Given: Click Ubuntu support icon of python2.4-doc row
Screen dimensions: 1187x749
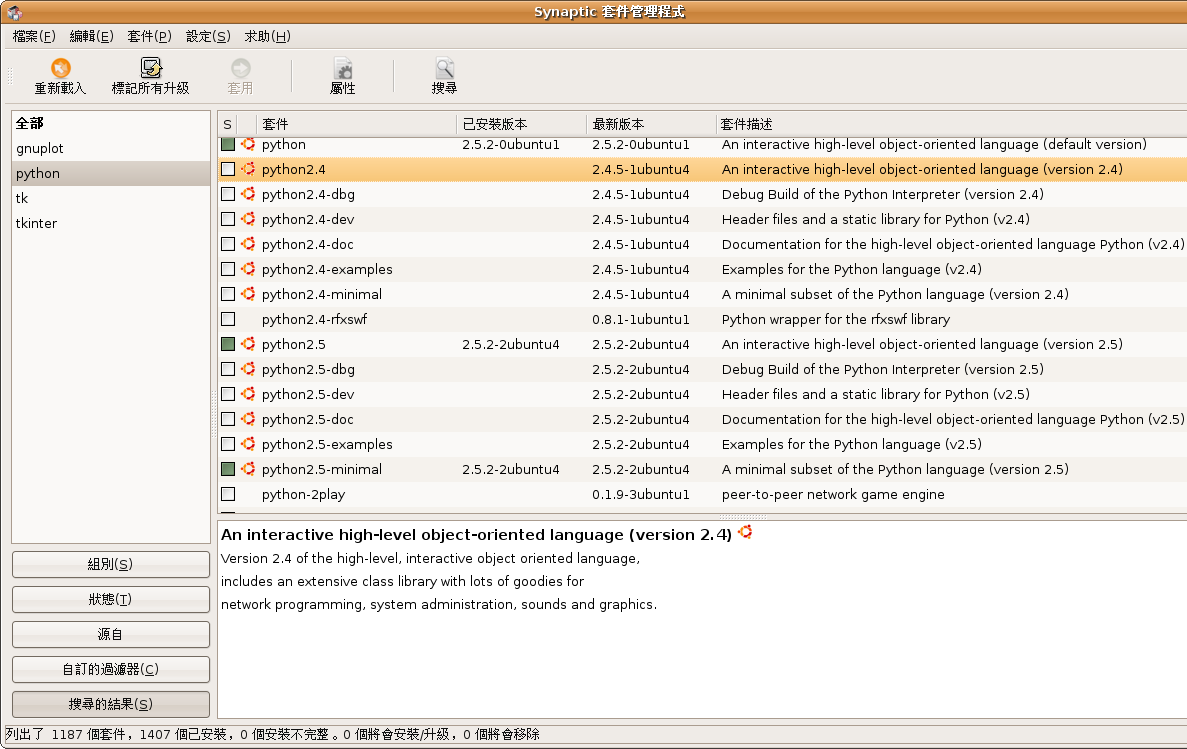Looking at the screenshot, I should coord(248,244).
